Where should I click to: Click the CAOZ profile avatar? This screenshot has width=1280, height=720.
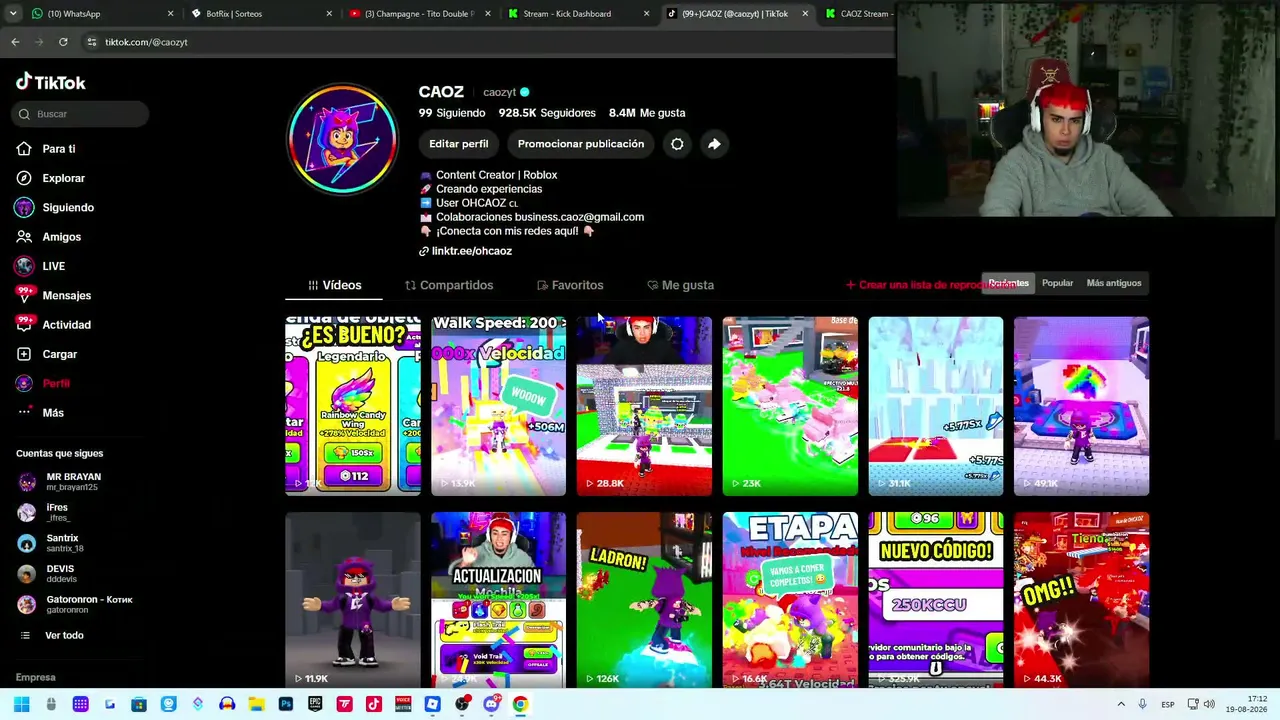(342, 138)
